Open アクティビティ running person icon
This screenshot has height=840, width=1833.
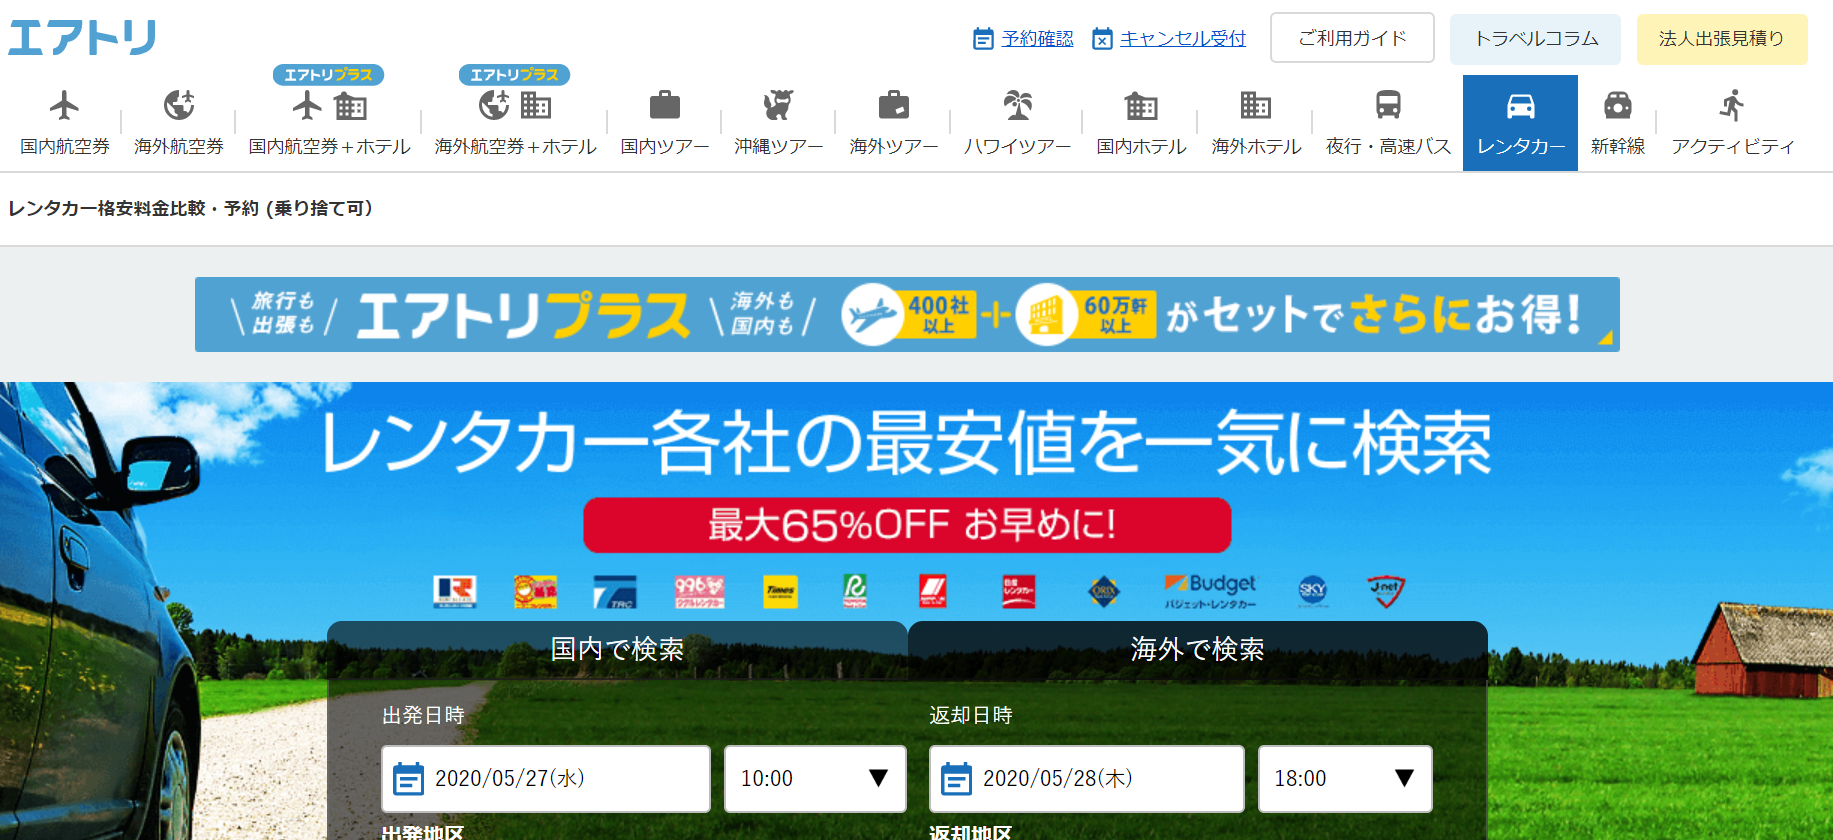tap(1732, 105)
